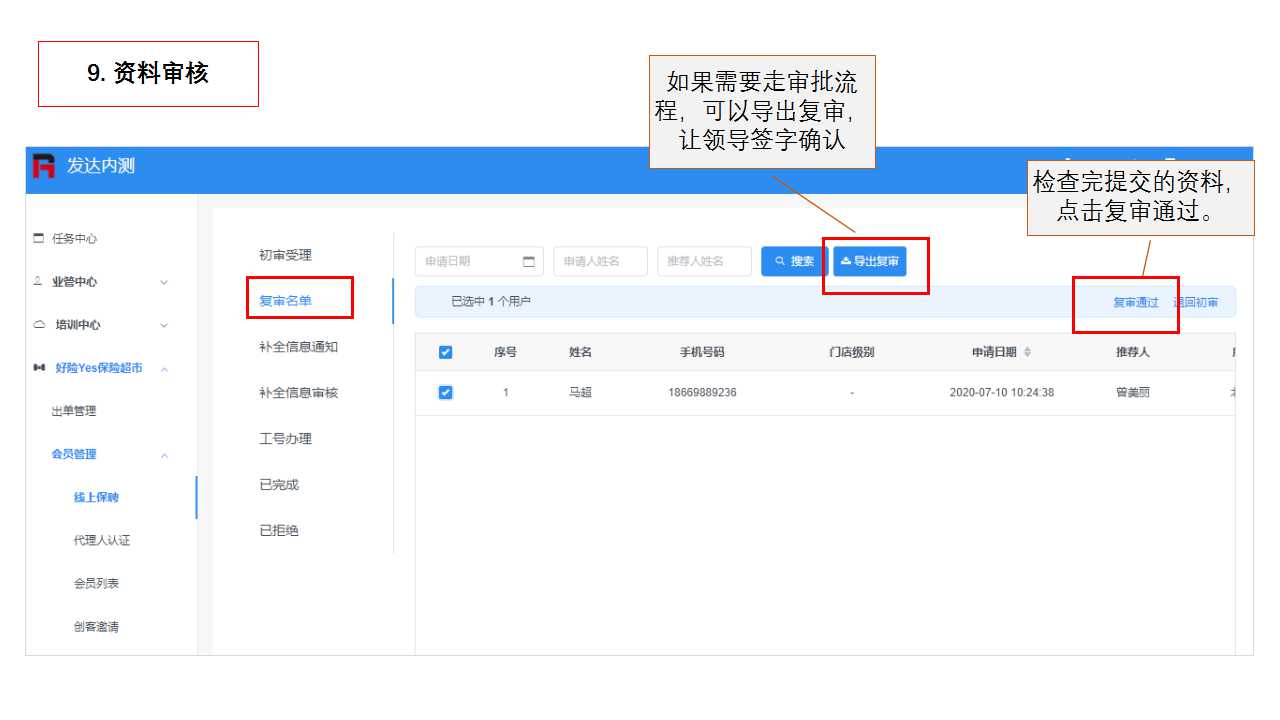Click the 好险Yes保险超市 sidebar icon
Image resolution: width=1280 pixels, height=720 pixels.
(39, 368)
